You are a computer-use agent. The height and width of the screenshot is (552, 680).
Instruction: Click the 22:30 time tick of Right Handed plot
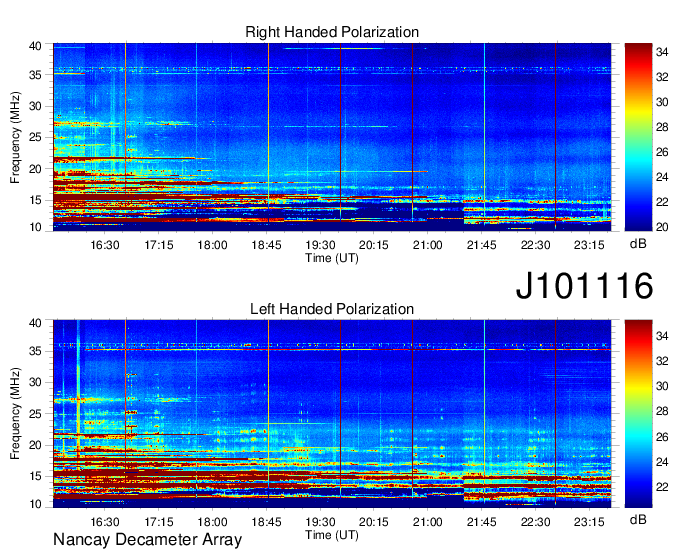click(535, 245)
